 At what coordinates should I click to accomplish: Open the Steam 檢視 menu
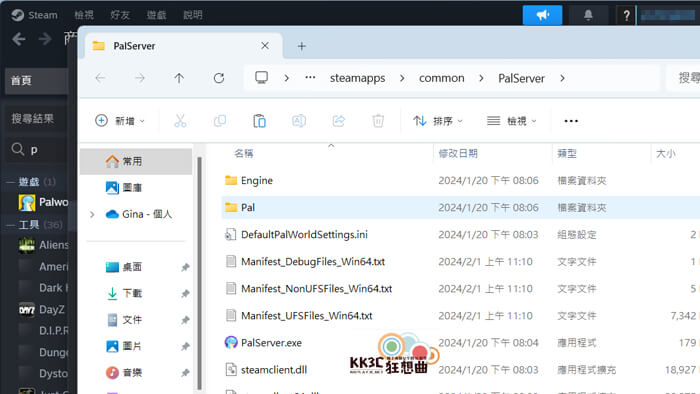point(84,15)
